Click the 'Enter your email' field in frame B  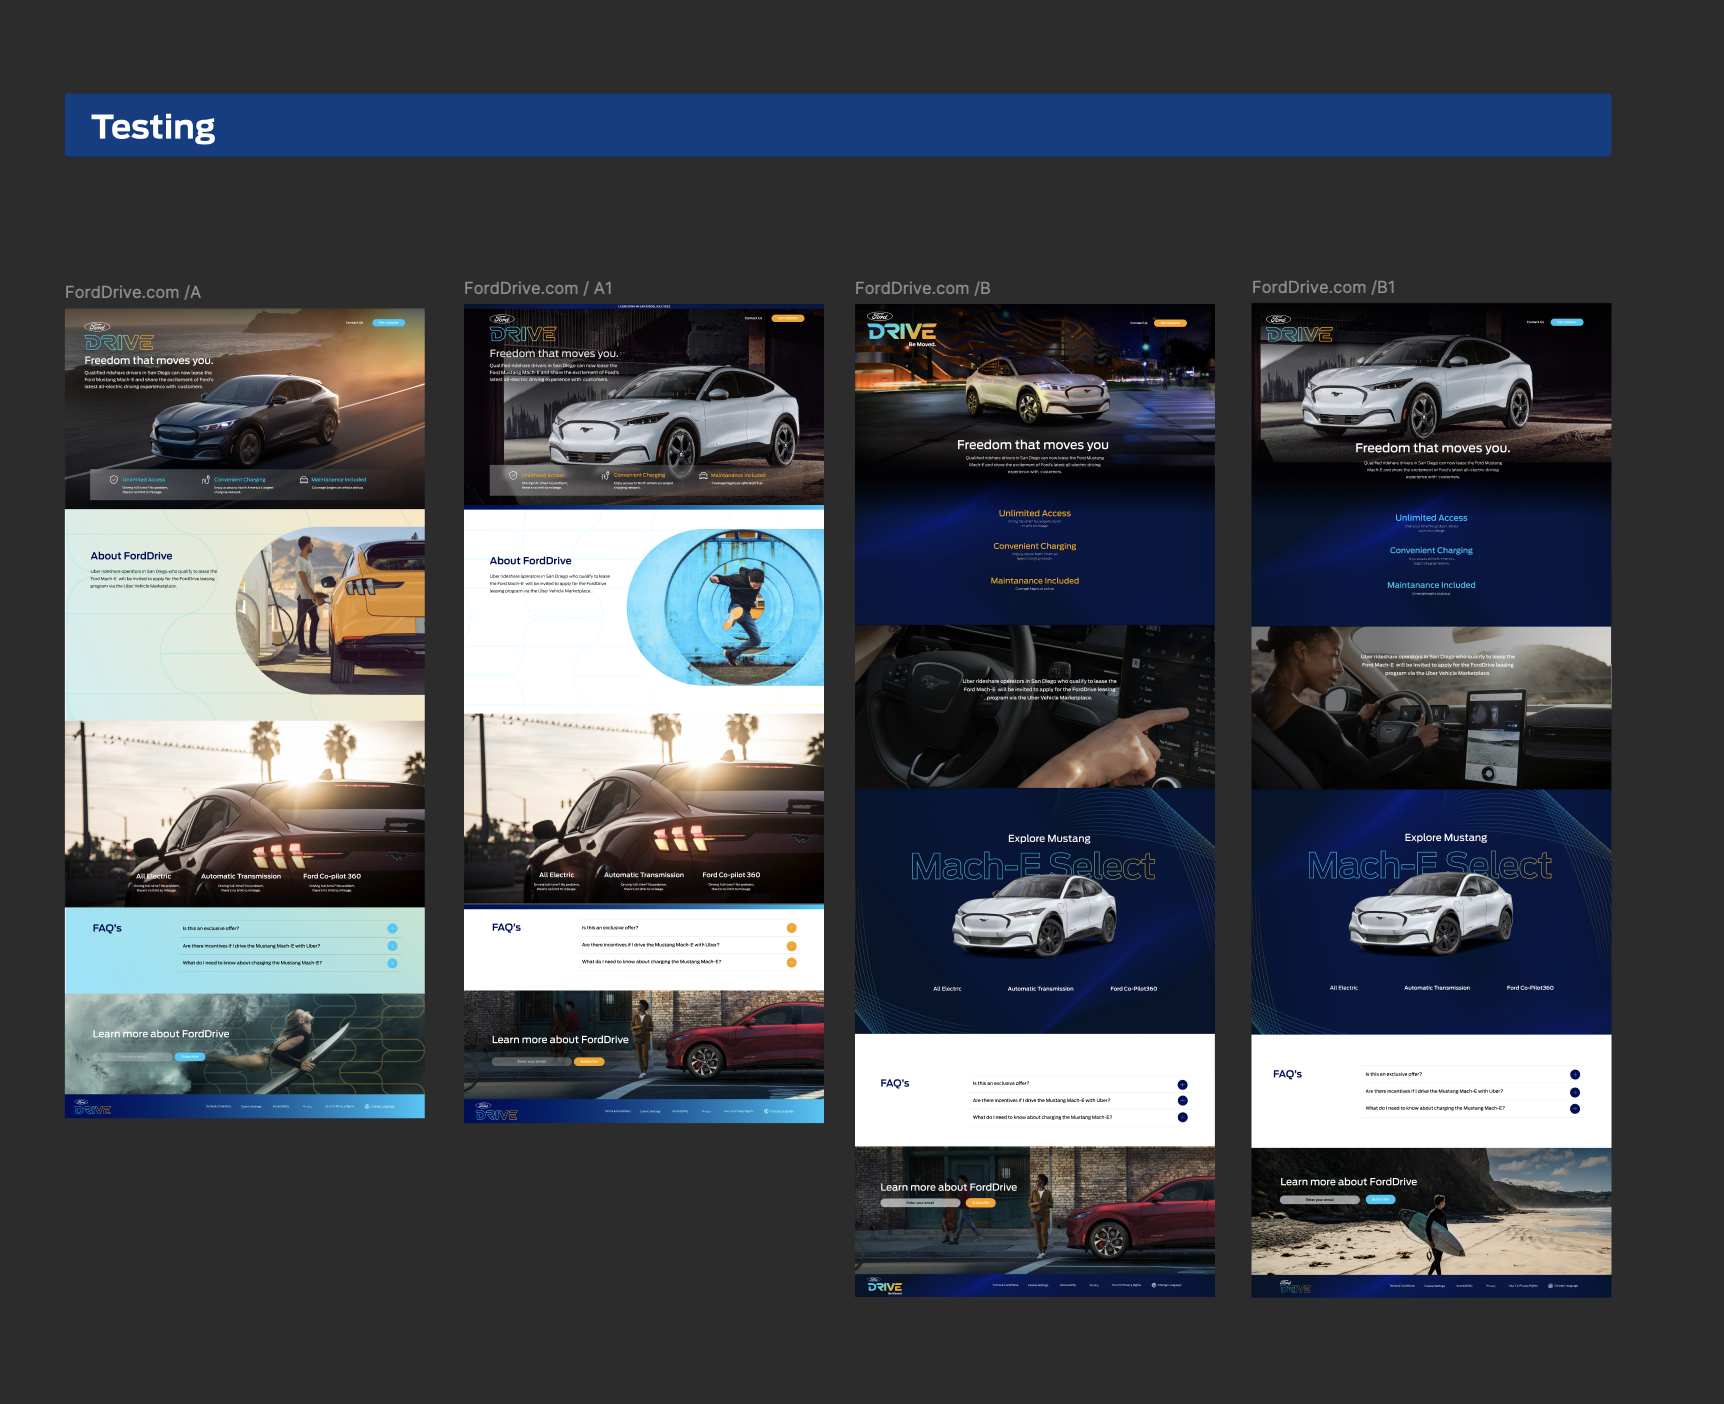(921, 1203)
